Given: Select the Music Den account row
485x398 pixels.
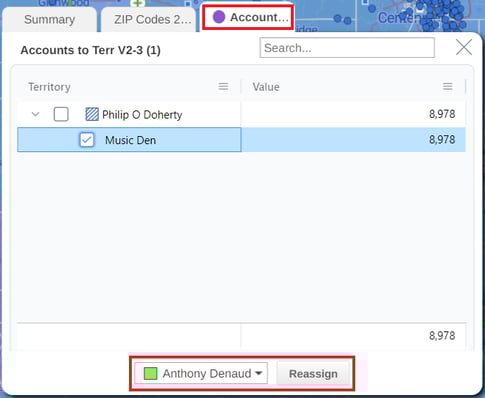Looking at the screenshot, I should coord(241,140).
